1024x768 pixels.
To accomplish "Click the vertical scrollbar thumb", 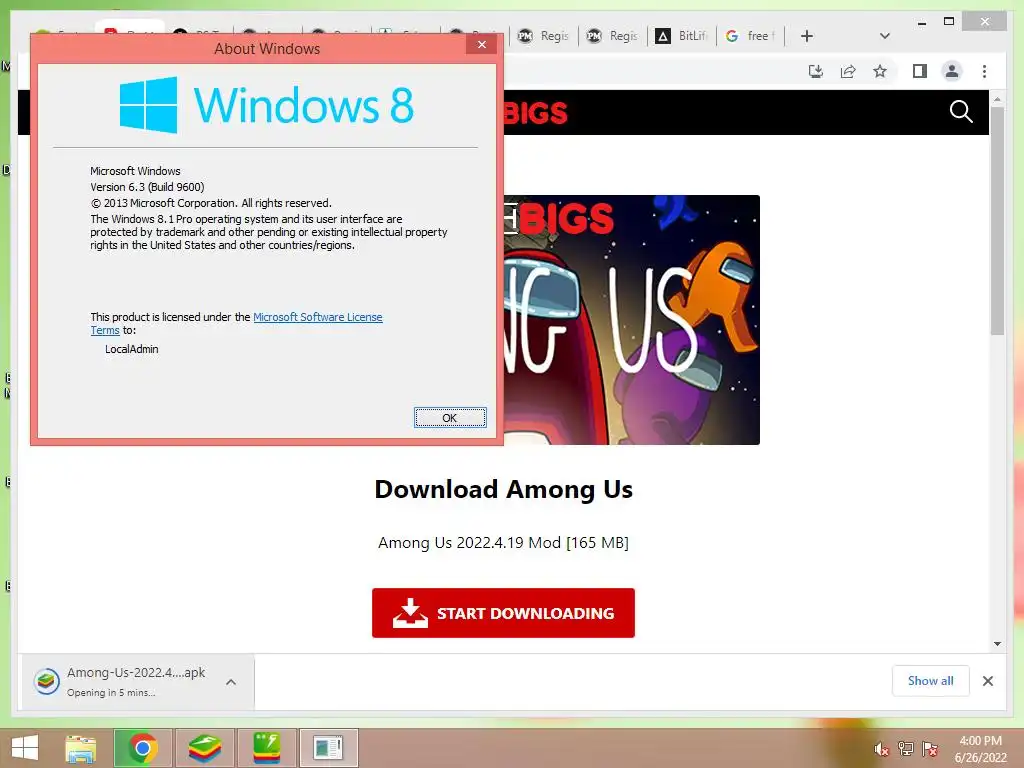I will (997, 221).
